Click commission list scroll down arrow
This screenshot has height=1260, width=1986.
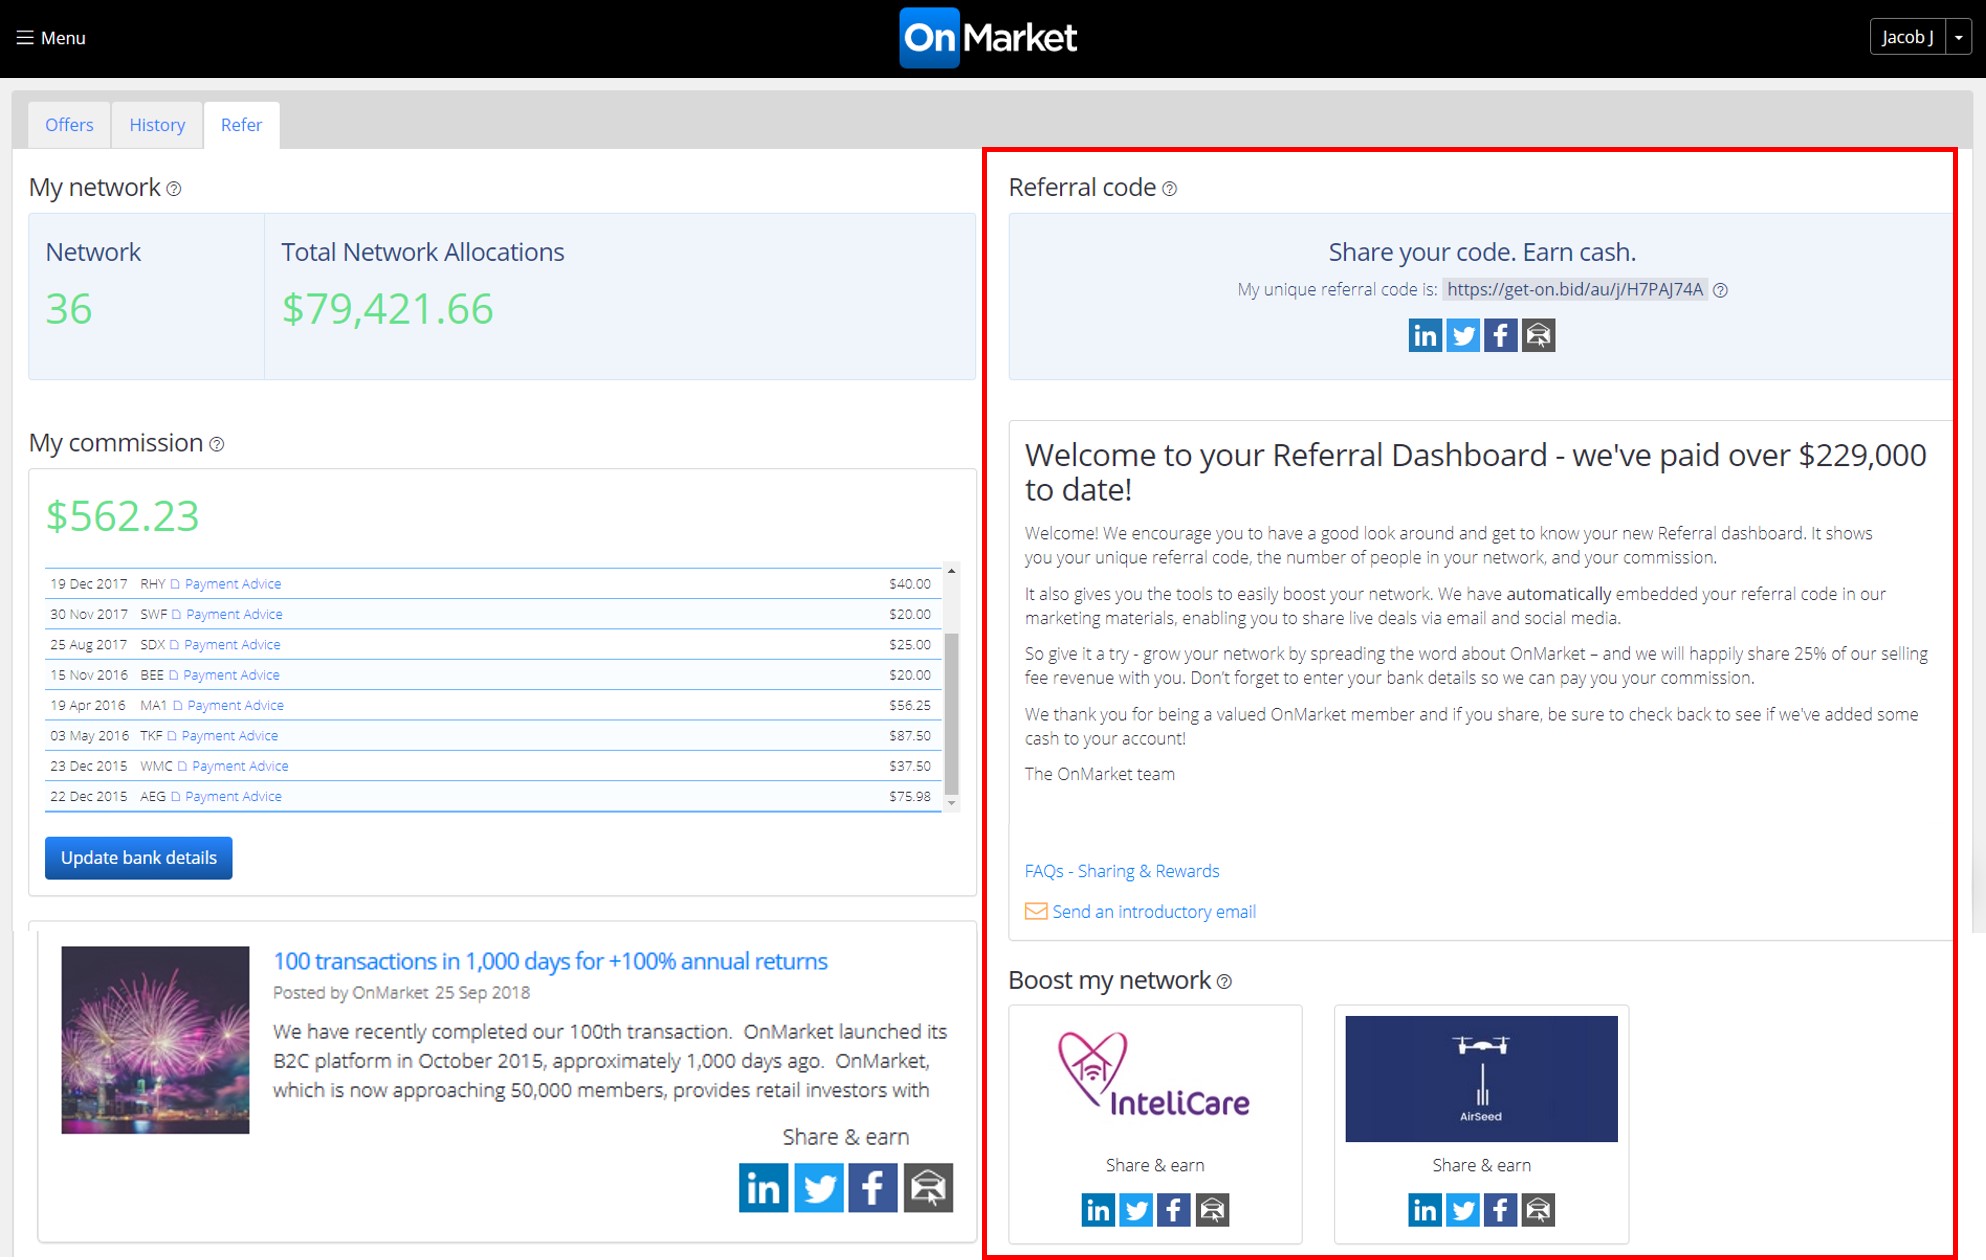click(x=951, y=803)
